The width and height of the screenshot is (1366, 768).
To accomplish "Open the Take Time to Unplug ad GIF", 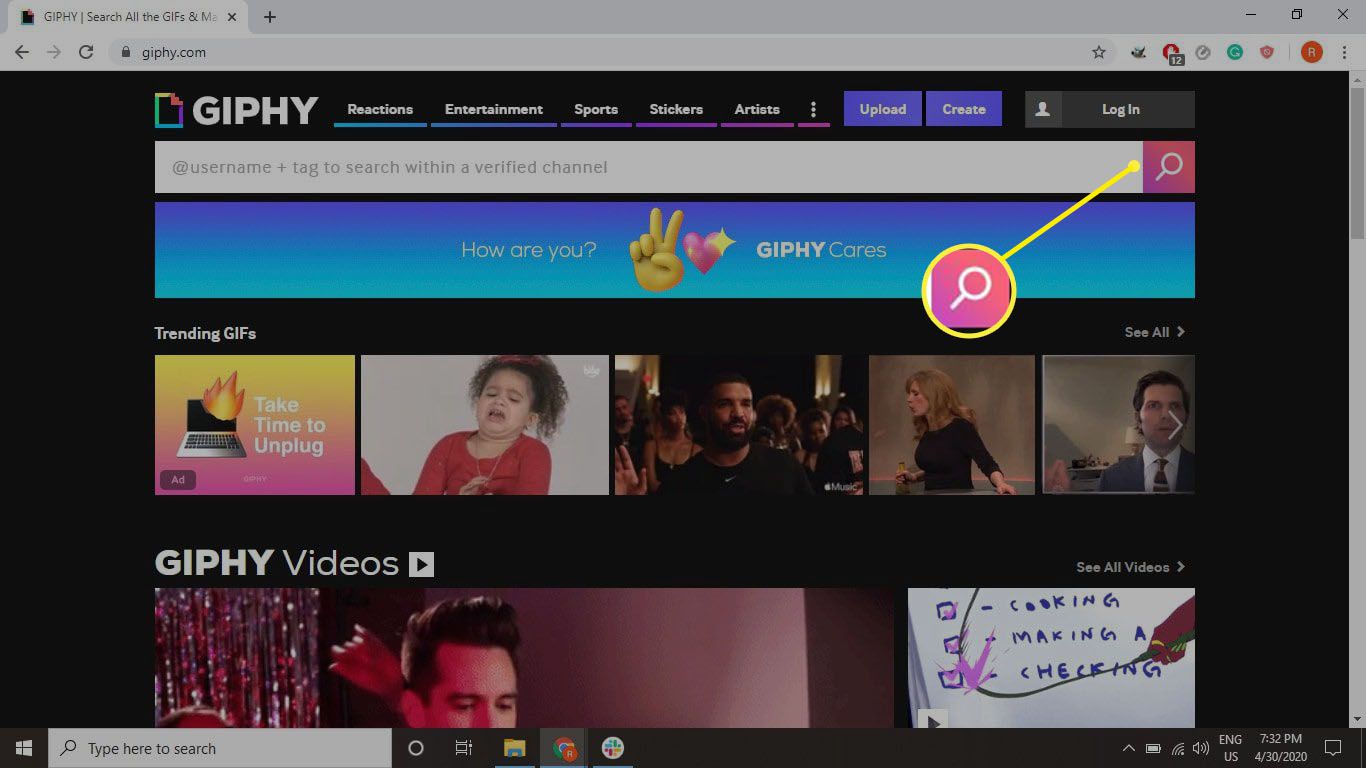I will point(255,425).
